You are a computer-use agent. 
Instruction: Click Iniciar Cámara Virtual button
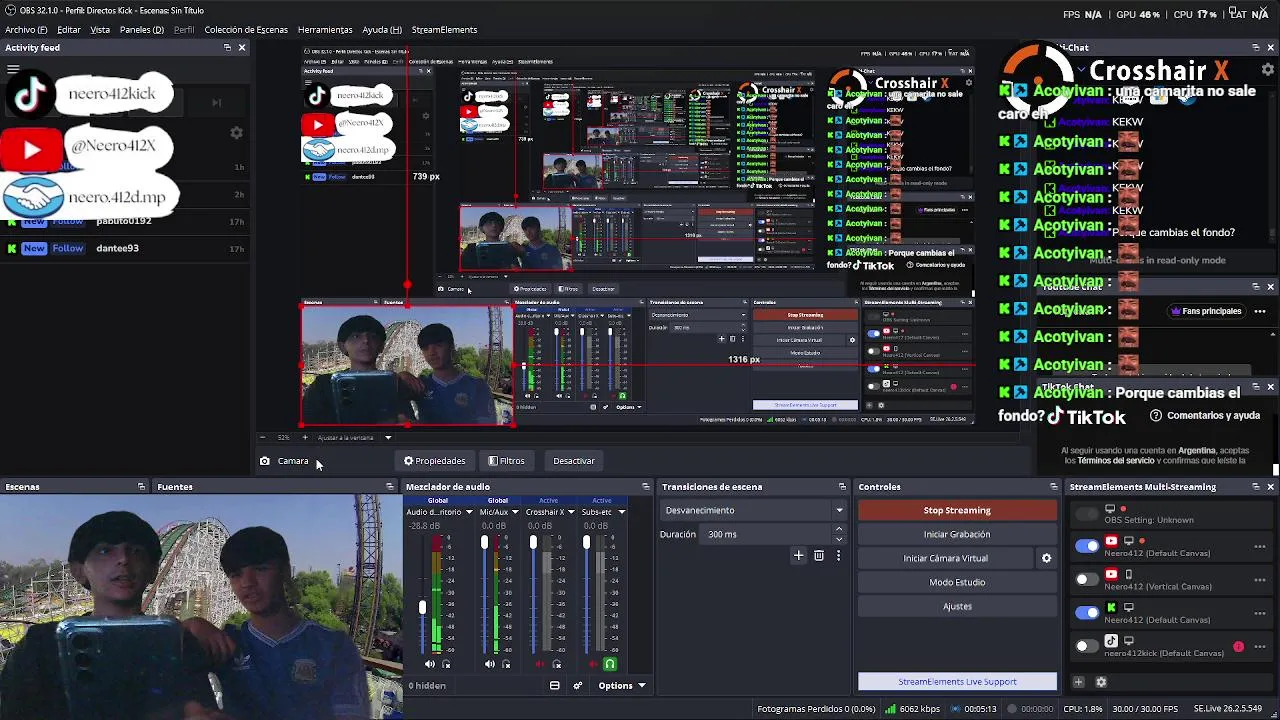tap(945, 558)
